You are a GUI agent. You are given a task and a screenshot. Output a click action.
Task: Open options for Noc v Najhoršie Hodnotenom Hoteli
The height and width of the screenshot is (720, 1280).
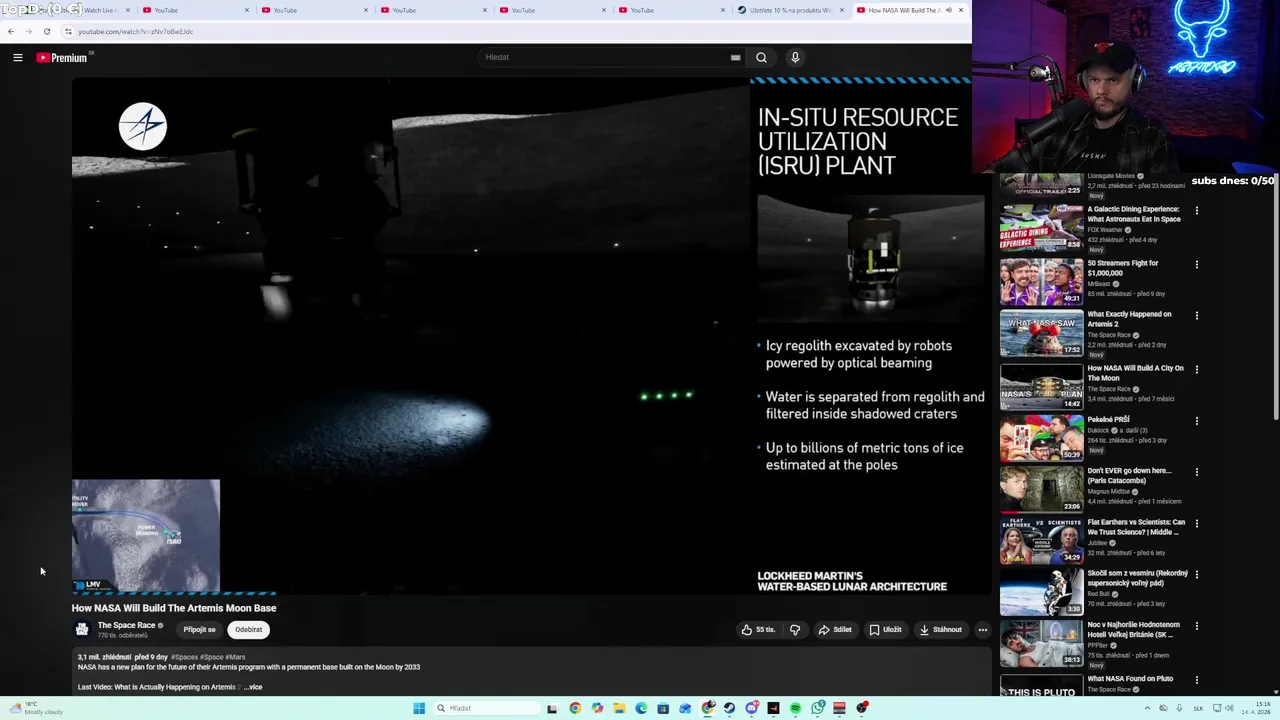(x=1196, y=626)
